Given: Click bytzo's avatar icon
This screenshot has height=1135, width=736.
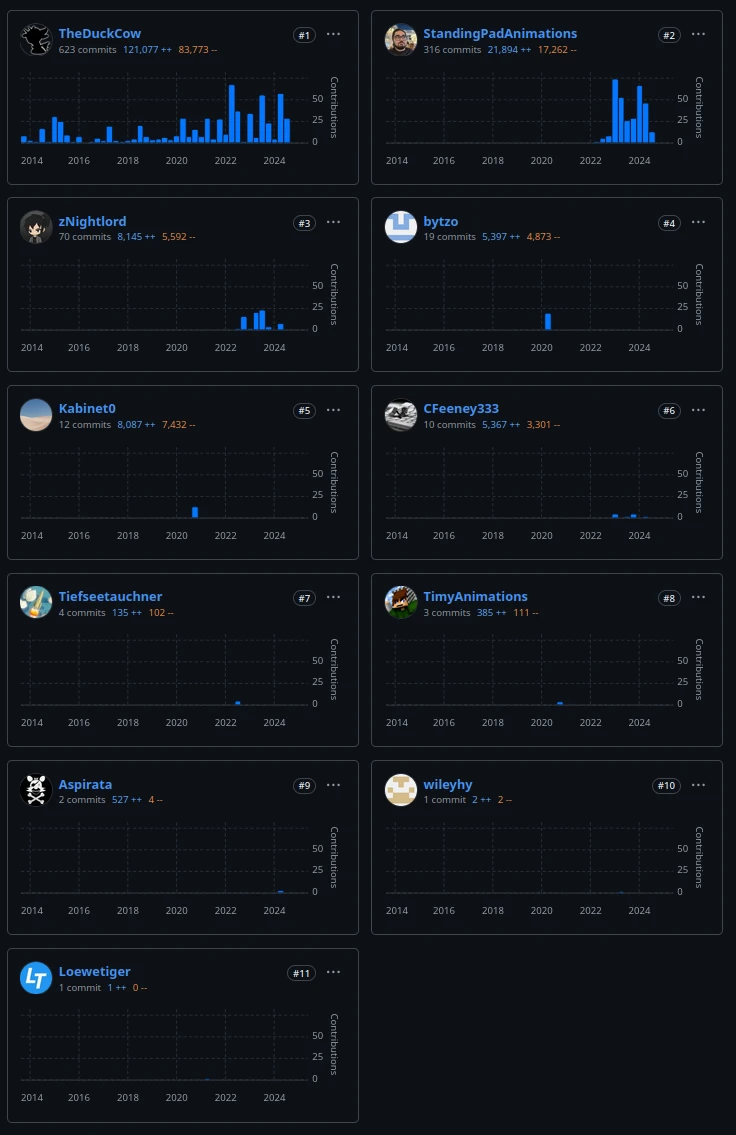Looking at the screenshot, I should click(x=401, y=227).
